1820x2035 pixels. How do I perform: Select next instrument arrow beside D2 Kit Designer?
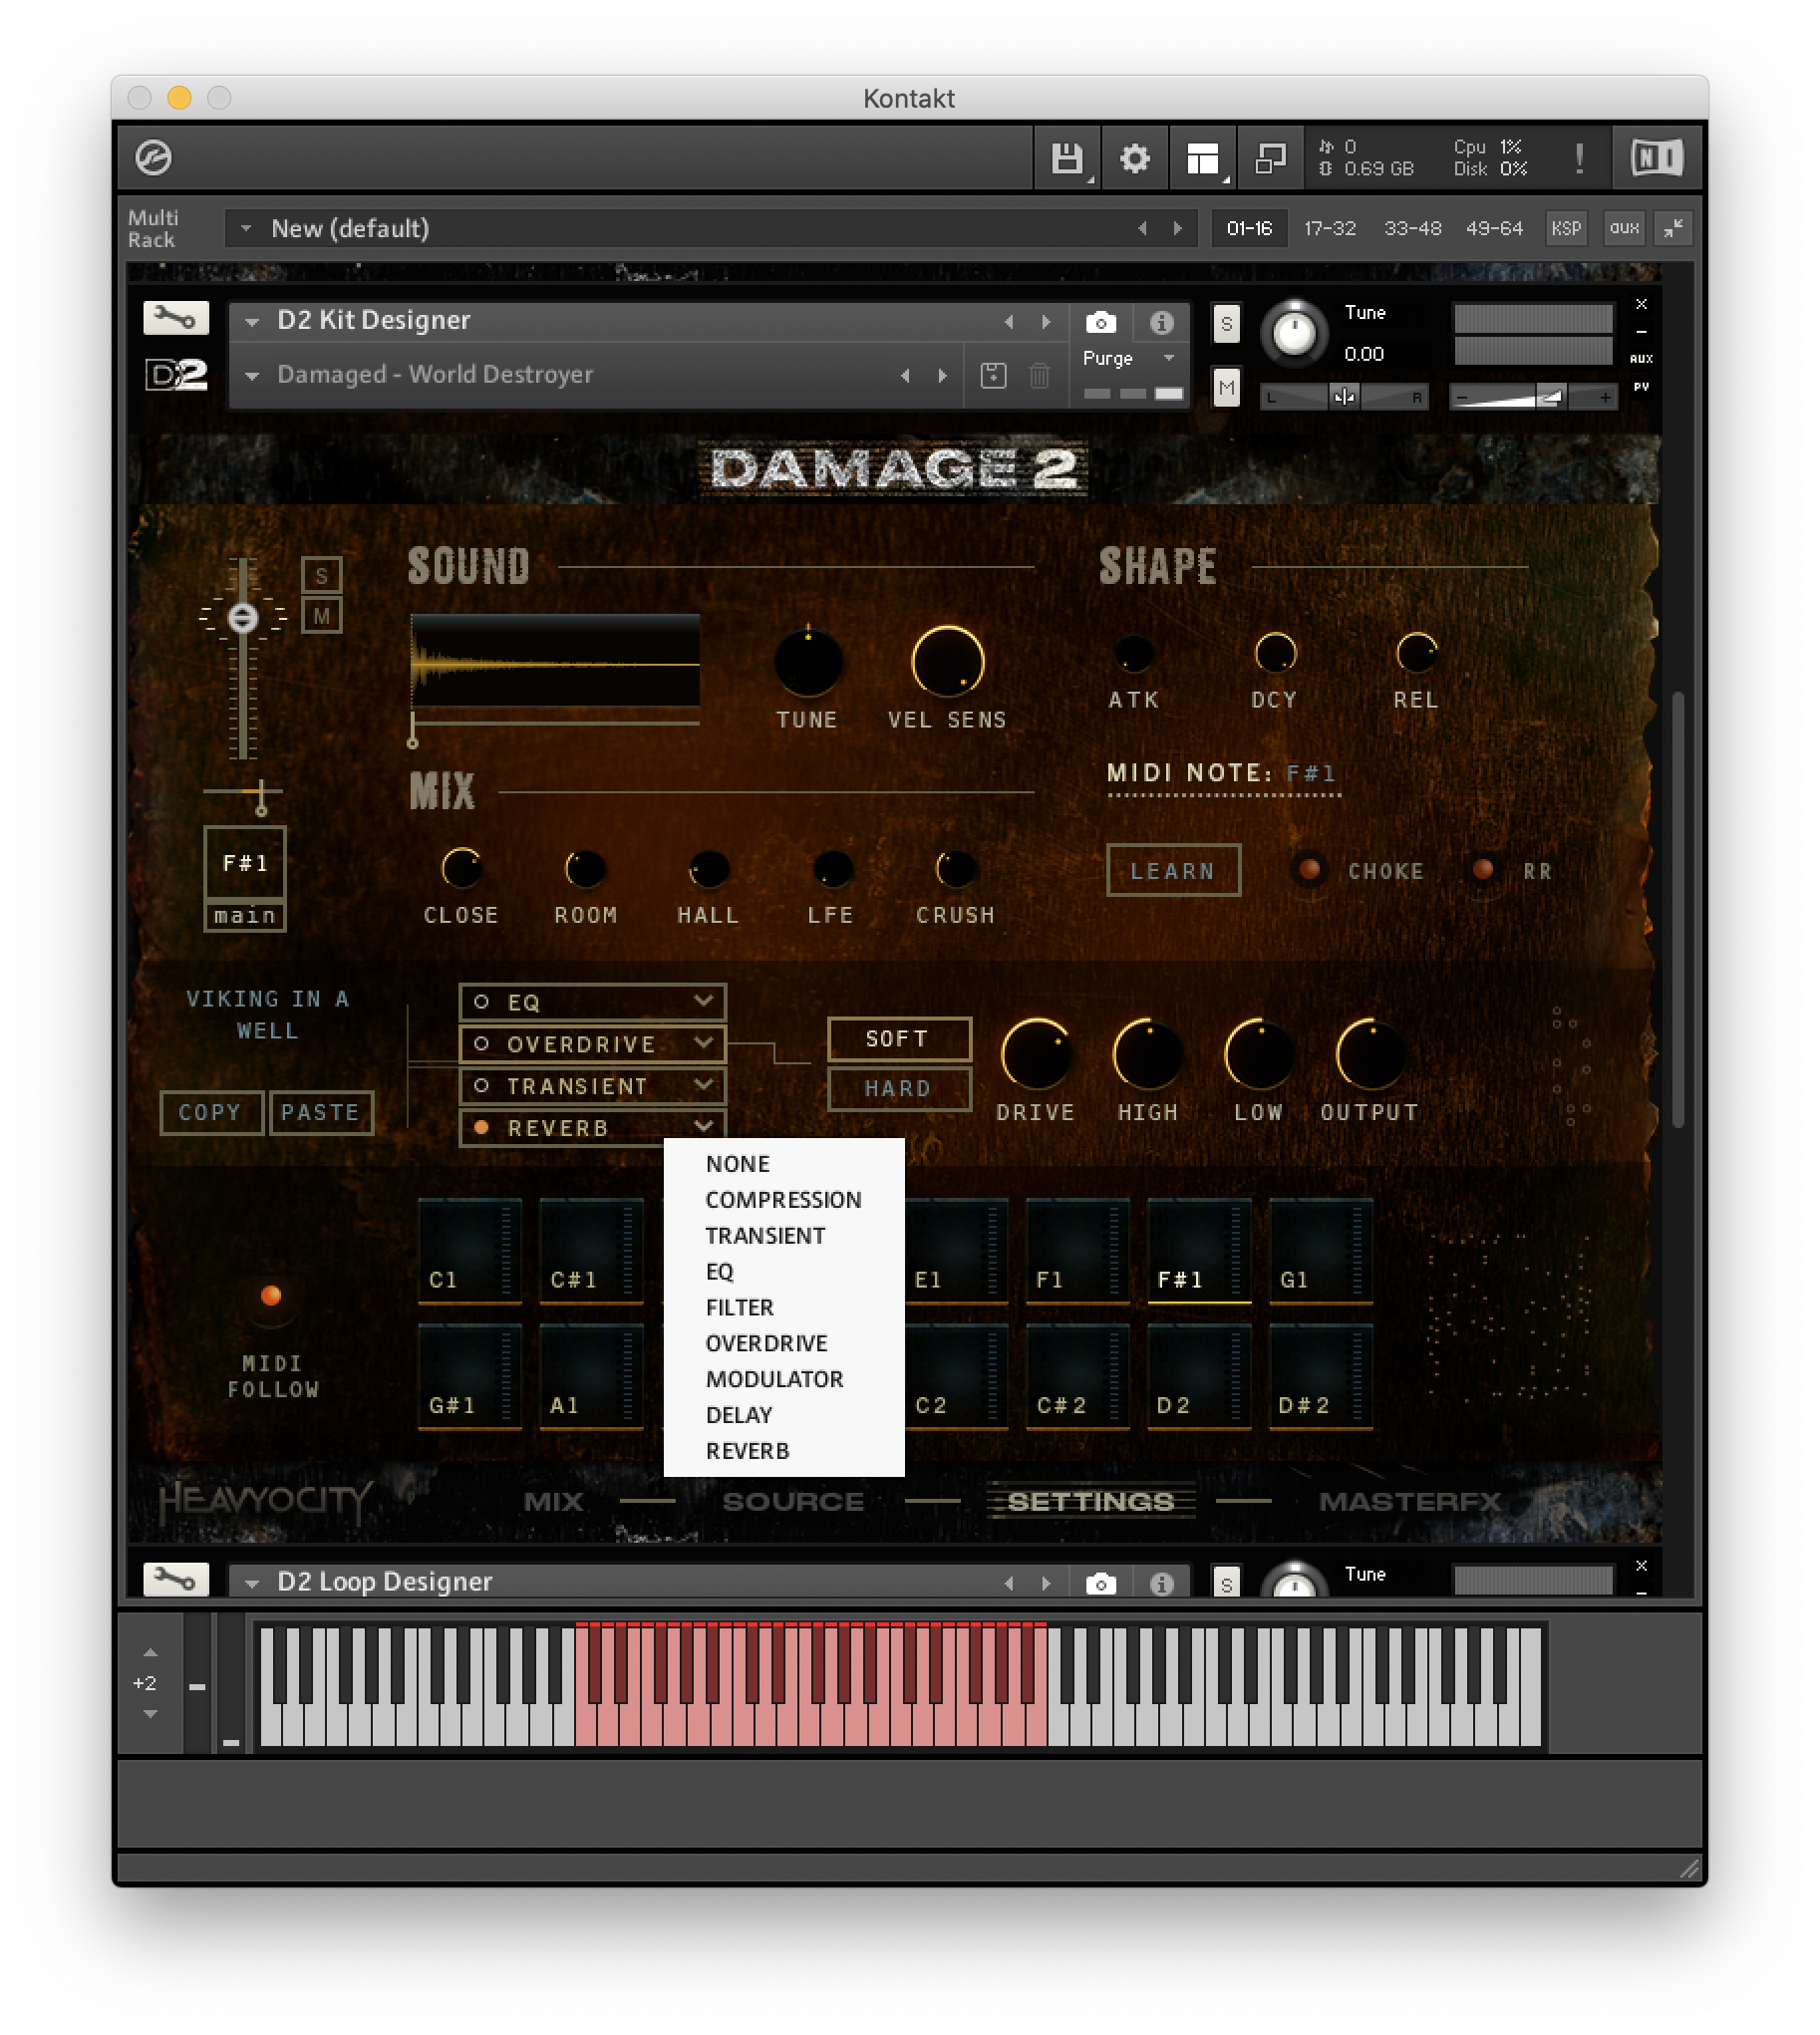pos(1046,322)
